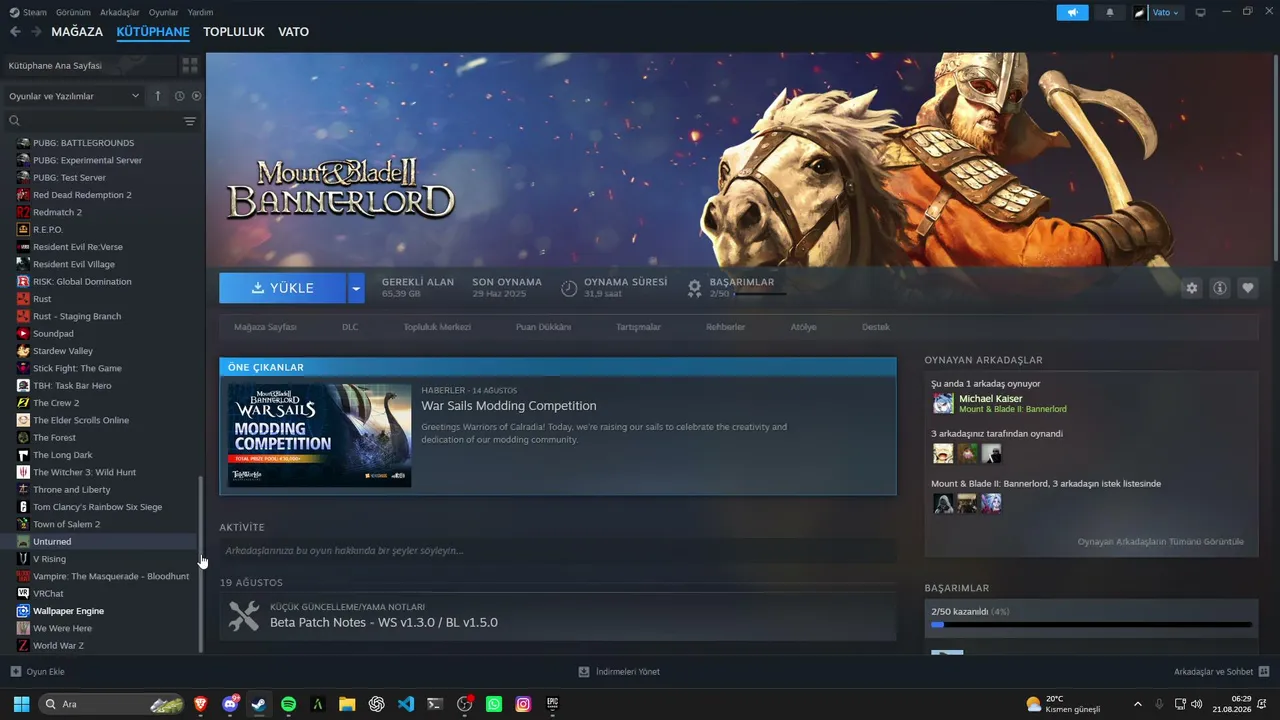This screenshot has width=1280, height=720.
Task: Select Unturned in the game list
Action: point(100,542)
